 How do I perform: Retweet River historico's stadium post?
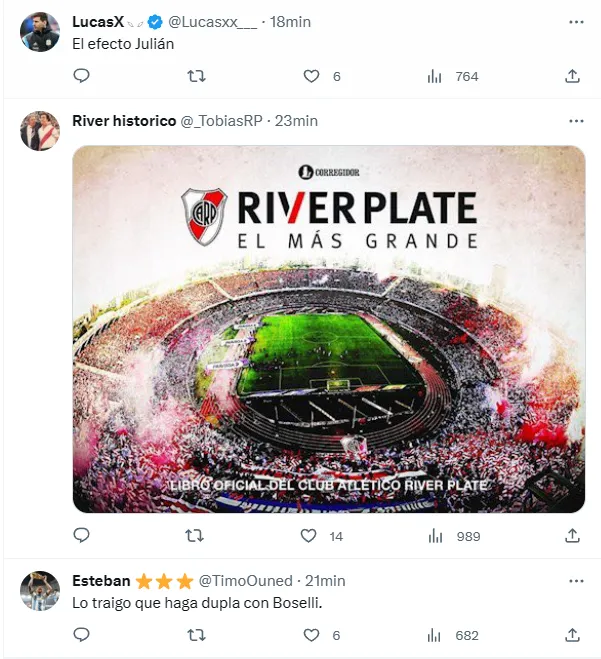(197, 536)
